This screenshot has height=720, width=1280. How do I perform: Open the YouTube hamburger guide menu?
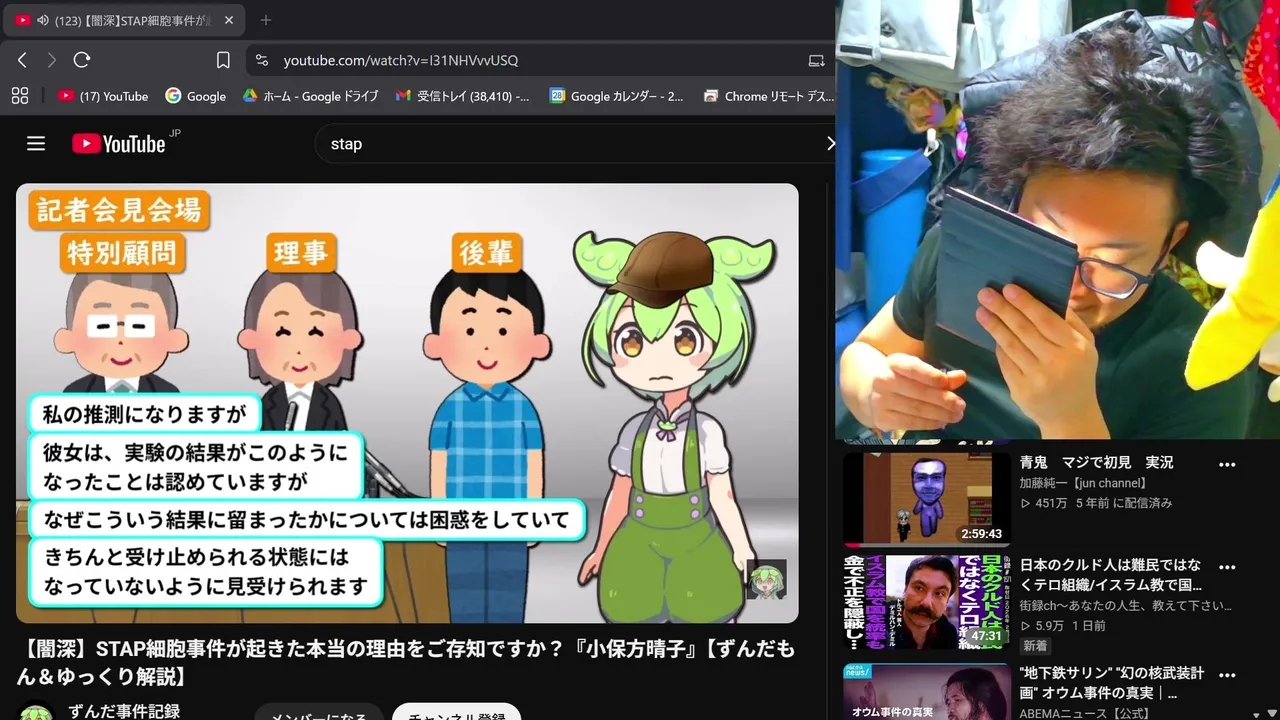point(36,144)
